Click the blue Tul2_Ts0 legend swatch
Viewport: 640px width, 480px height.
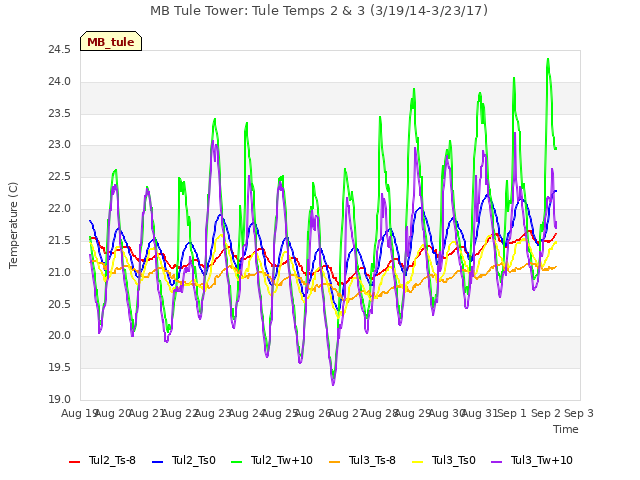coord(158,462)
